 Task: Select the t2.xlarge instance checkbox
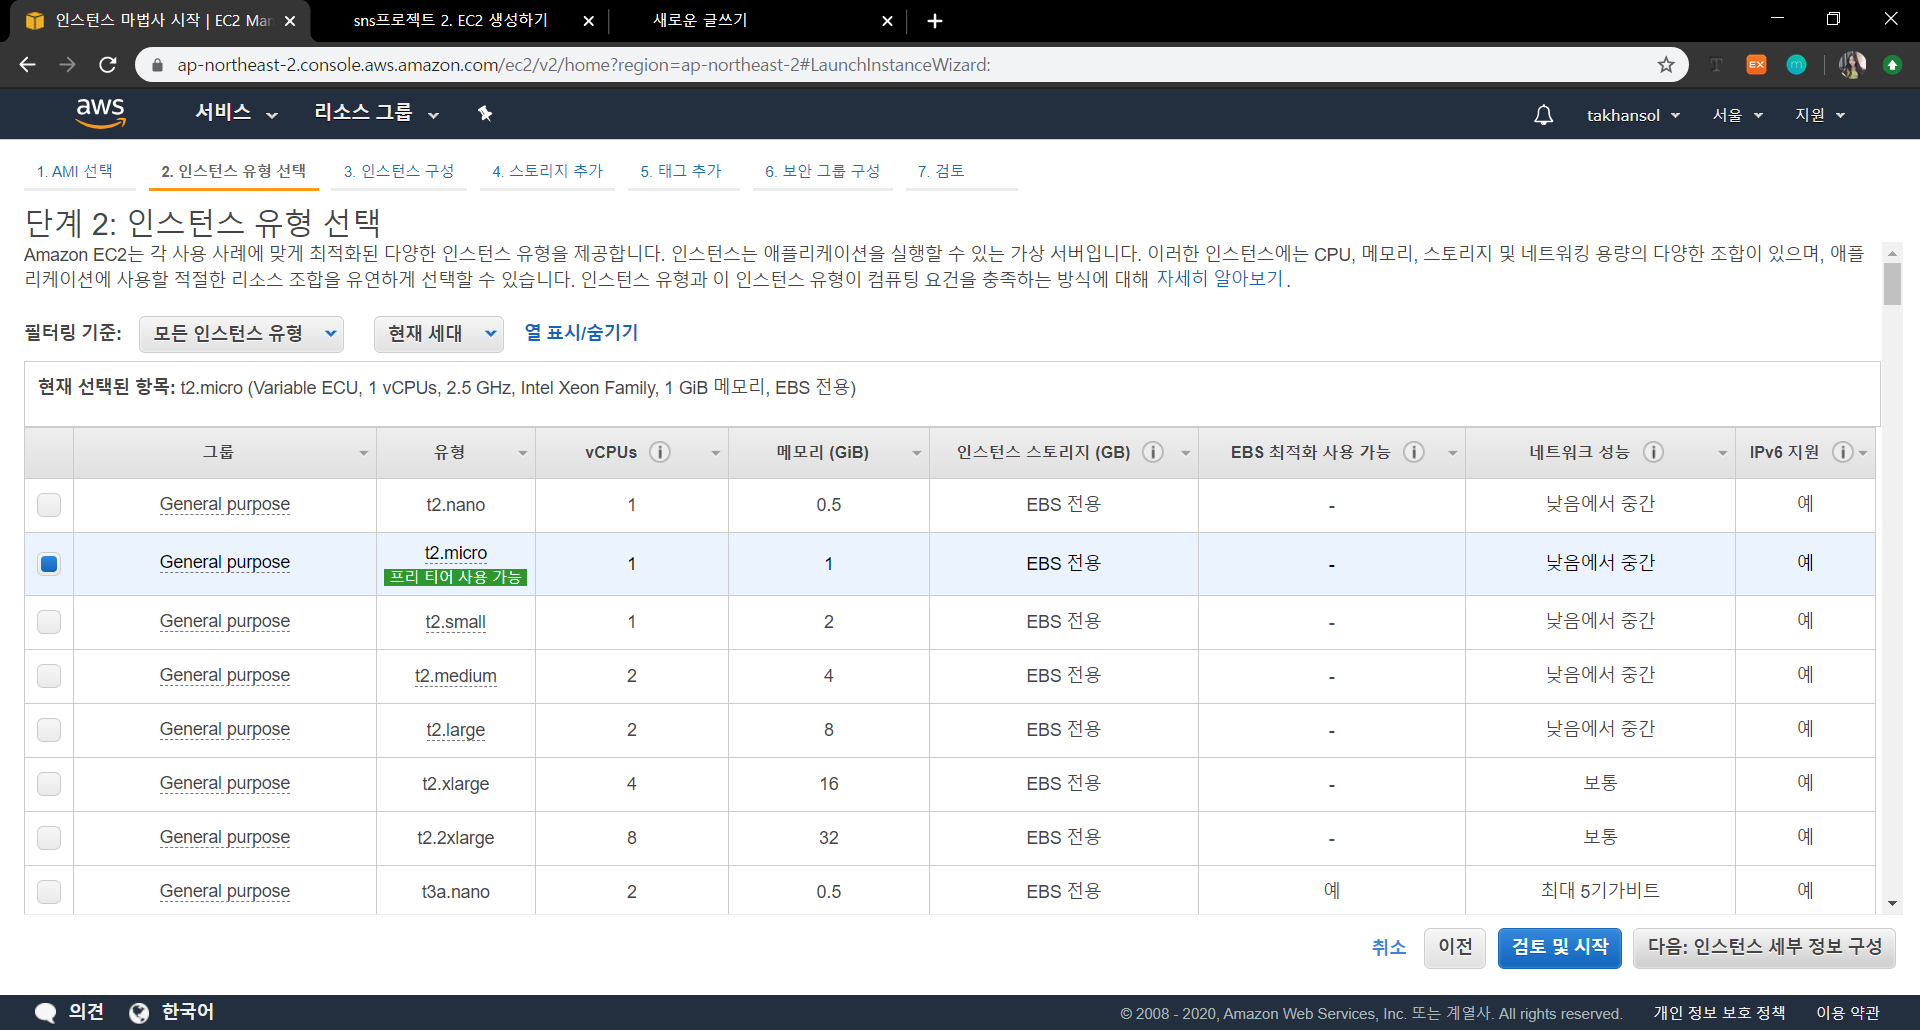[x=49, y=784]
